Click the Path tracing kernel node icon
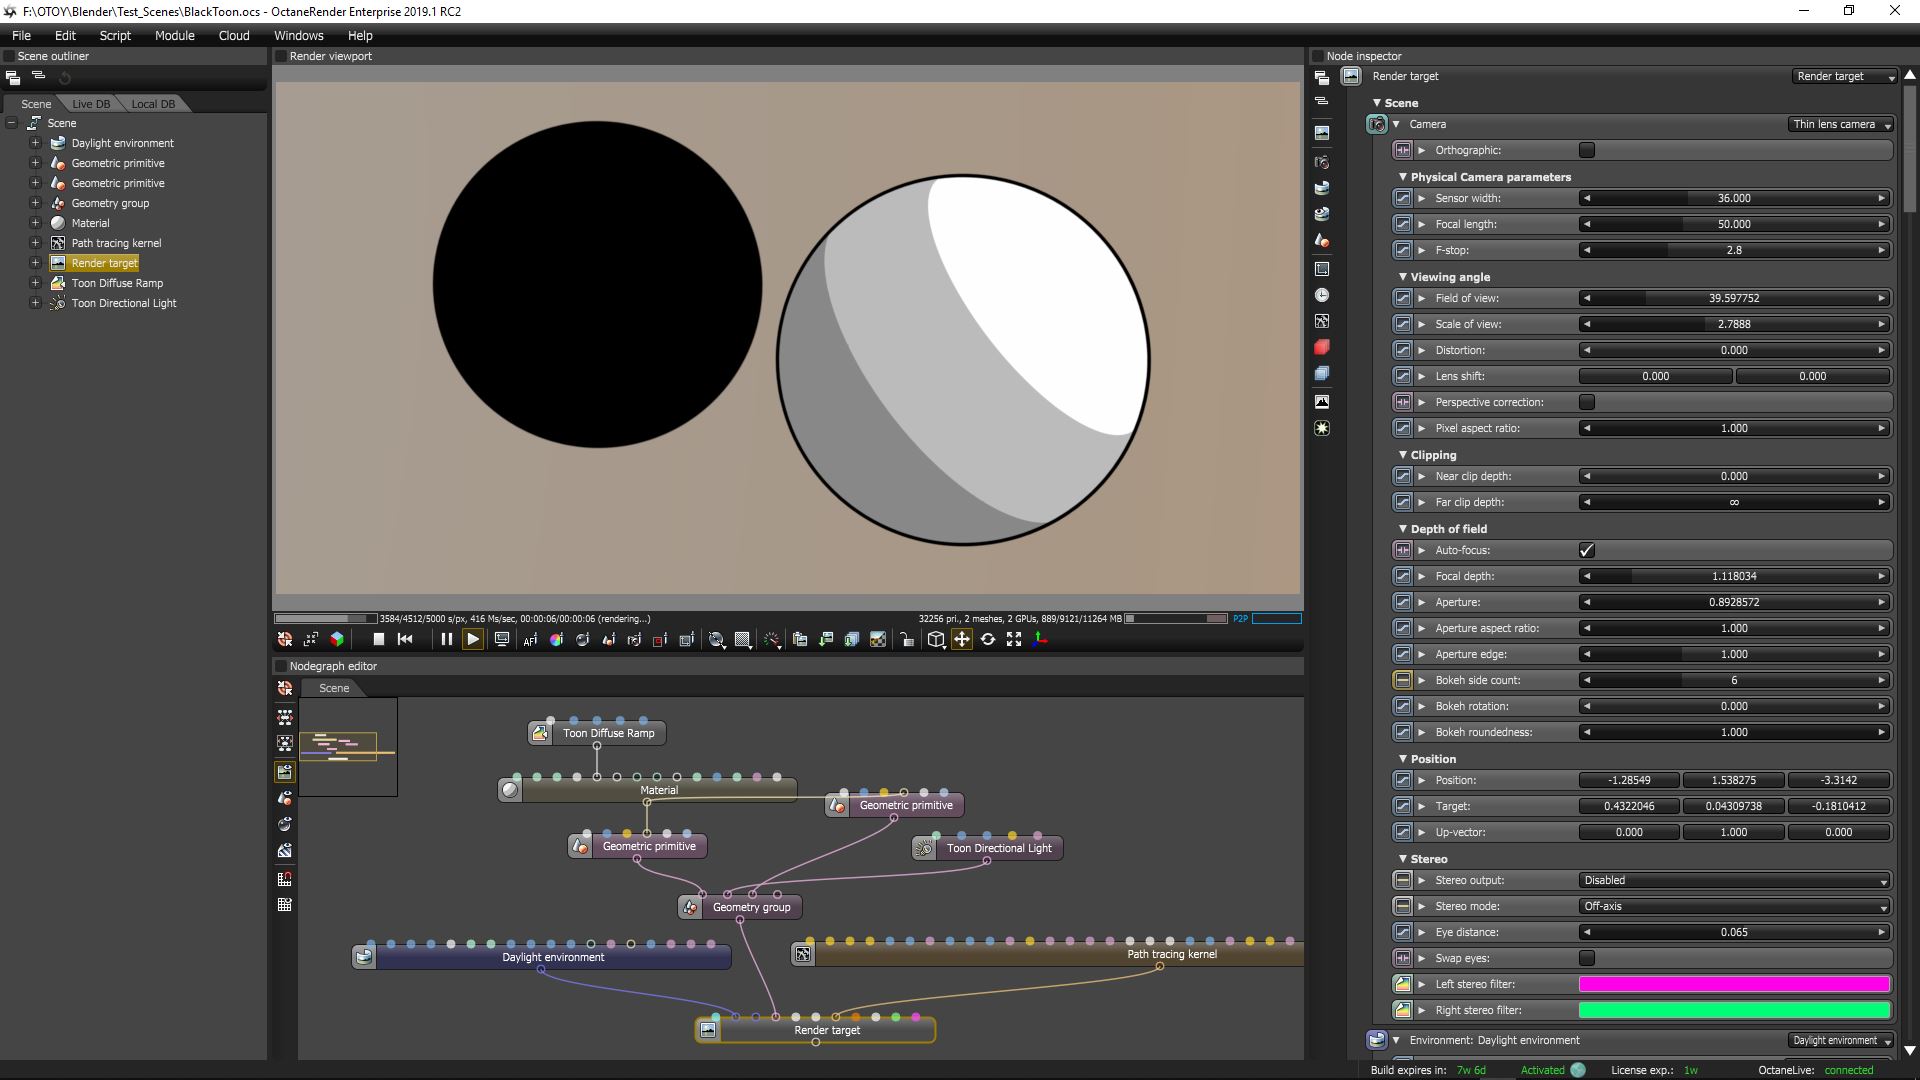The width and height of the screenshot is (1920, 1080). (803, 954)
